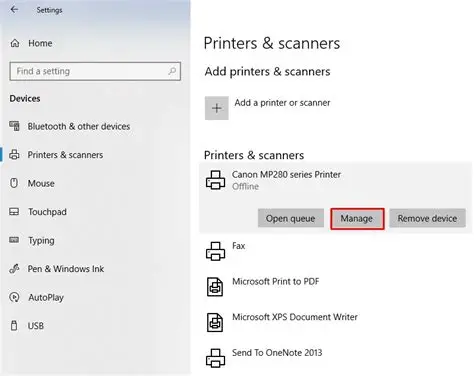
Task: Click the Microsoft Print to PDF icon
Action: (x=215, y=287)
